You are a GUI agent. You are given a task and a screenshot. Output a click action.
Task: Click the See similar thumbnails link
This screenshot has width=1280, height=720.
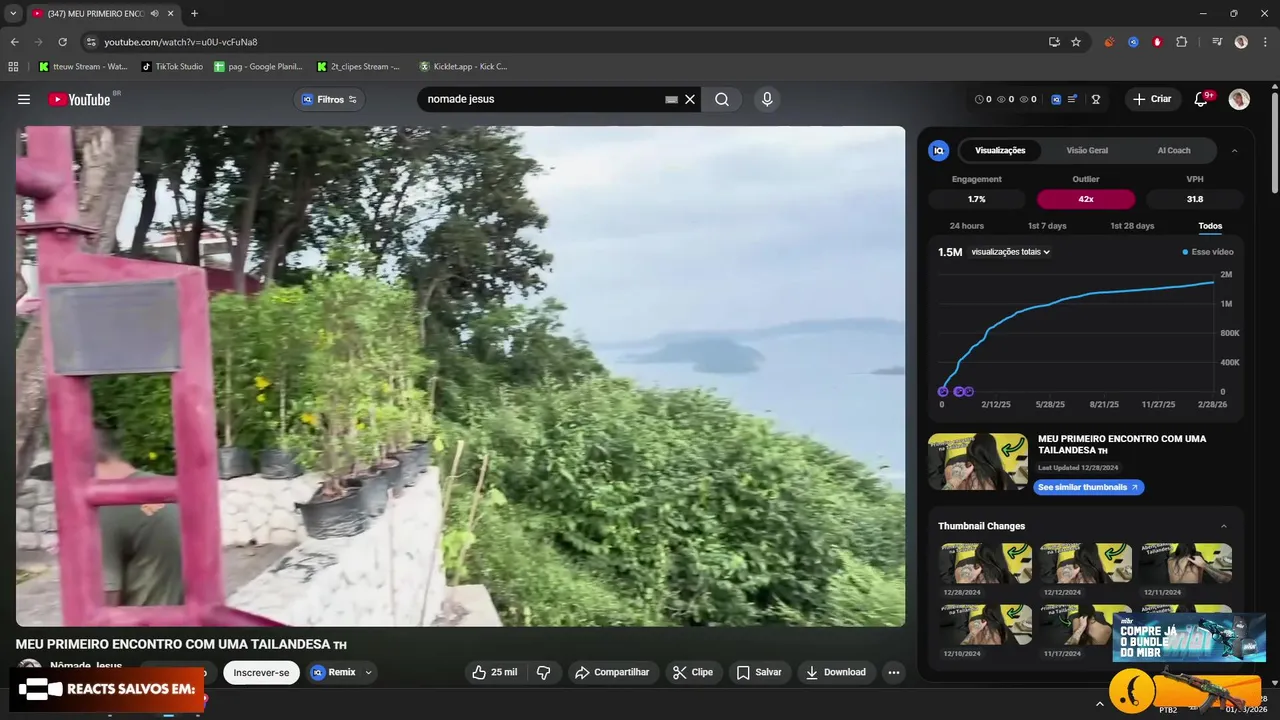click(1088, 487)
